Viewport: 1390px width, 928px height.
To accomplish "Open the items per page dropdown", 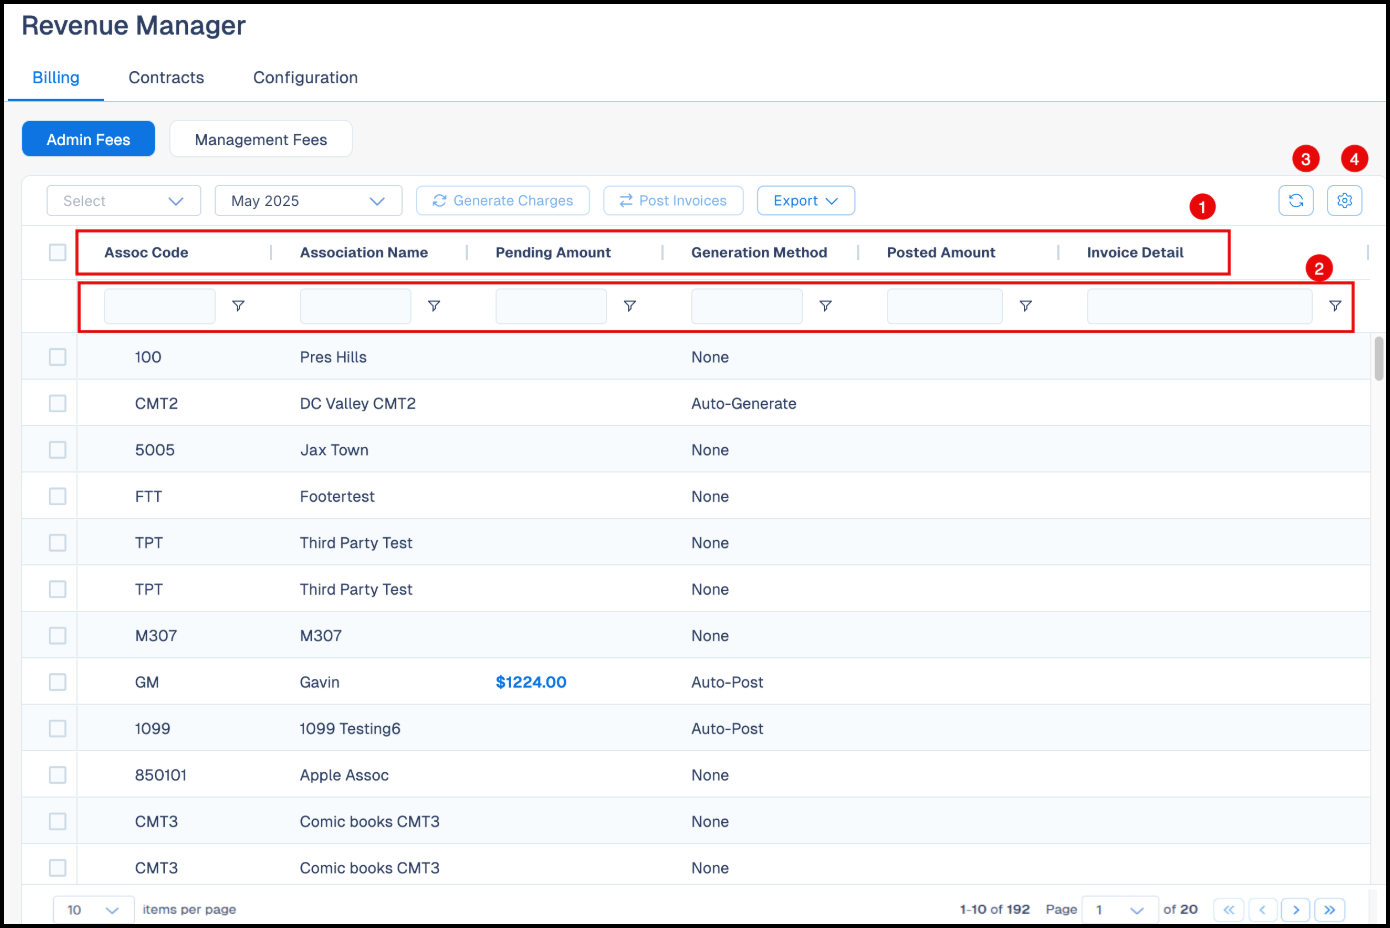I will coord(93,910).
